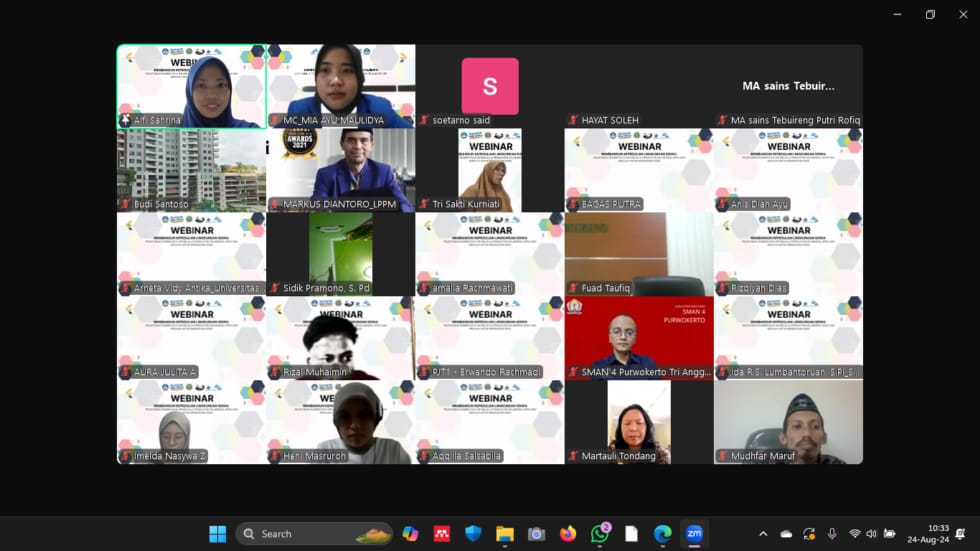Image resolution: width=980 pixels, height=551 pixels.
Task: Open Wi-Fi network settings in the tray
Action: click(854, 534)
